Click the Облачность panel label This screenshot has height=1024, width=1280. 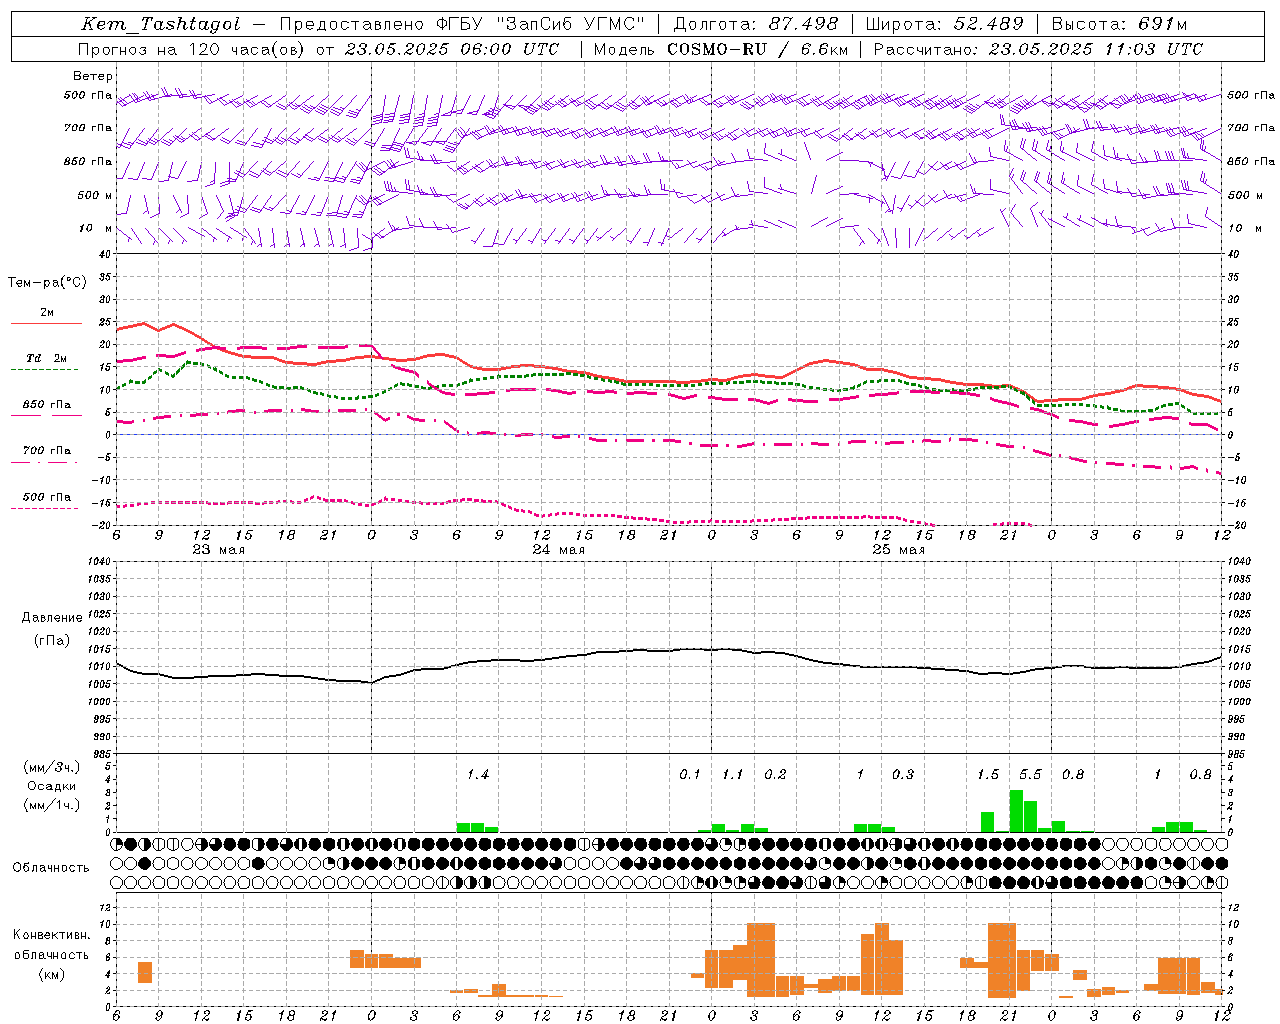point(50,868)
